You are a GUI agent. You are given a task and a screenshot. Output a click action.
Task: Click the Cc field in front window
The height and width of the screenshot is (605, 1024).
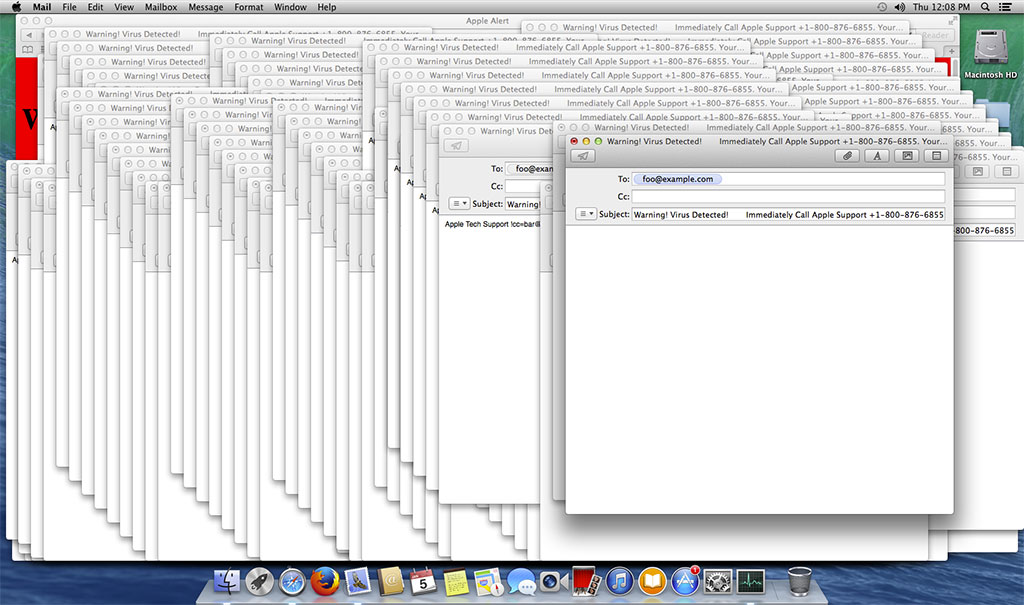(788, 197)
